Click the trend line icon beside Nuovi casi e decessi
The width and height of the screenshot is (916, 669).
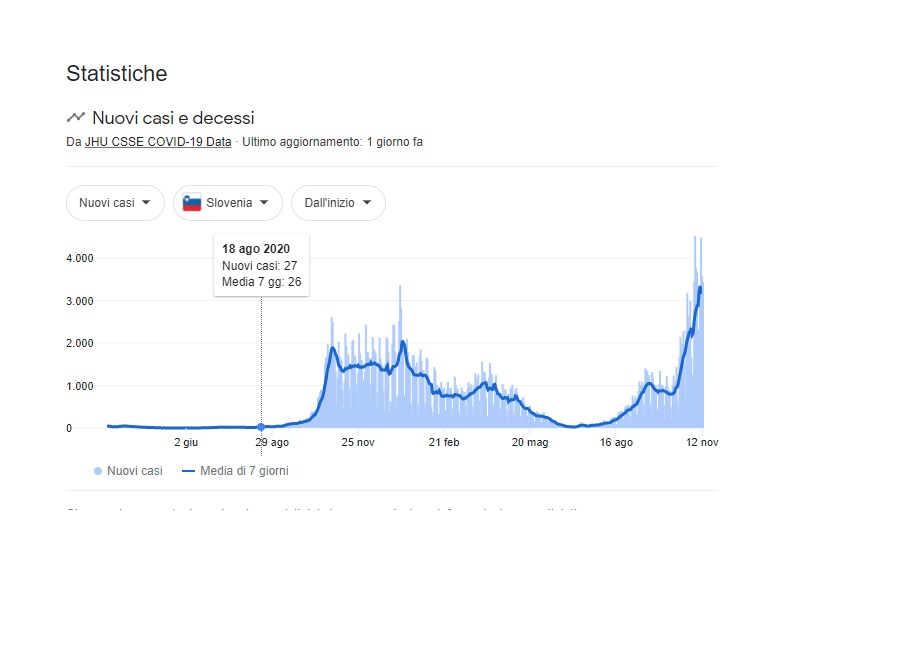76,117
